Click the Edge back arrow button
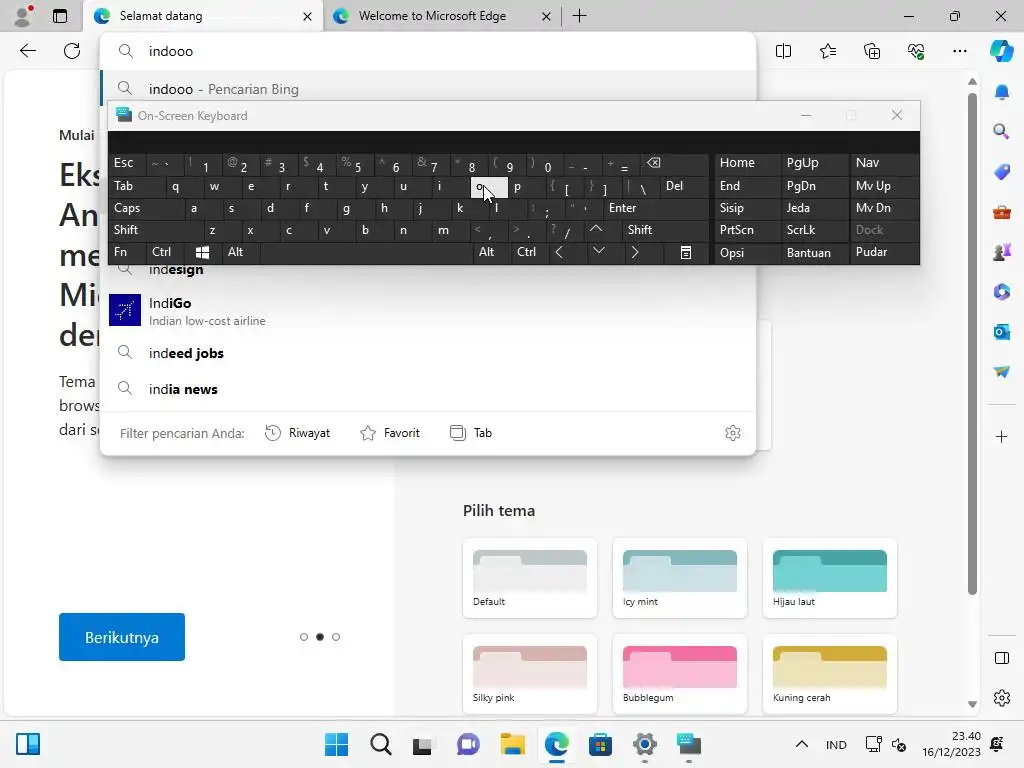 (27, 51)
